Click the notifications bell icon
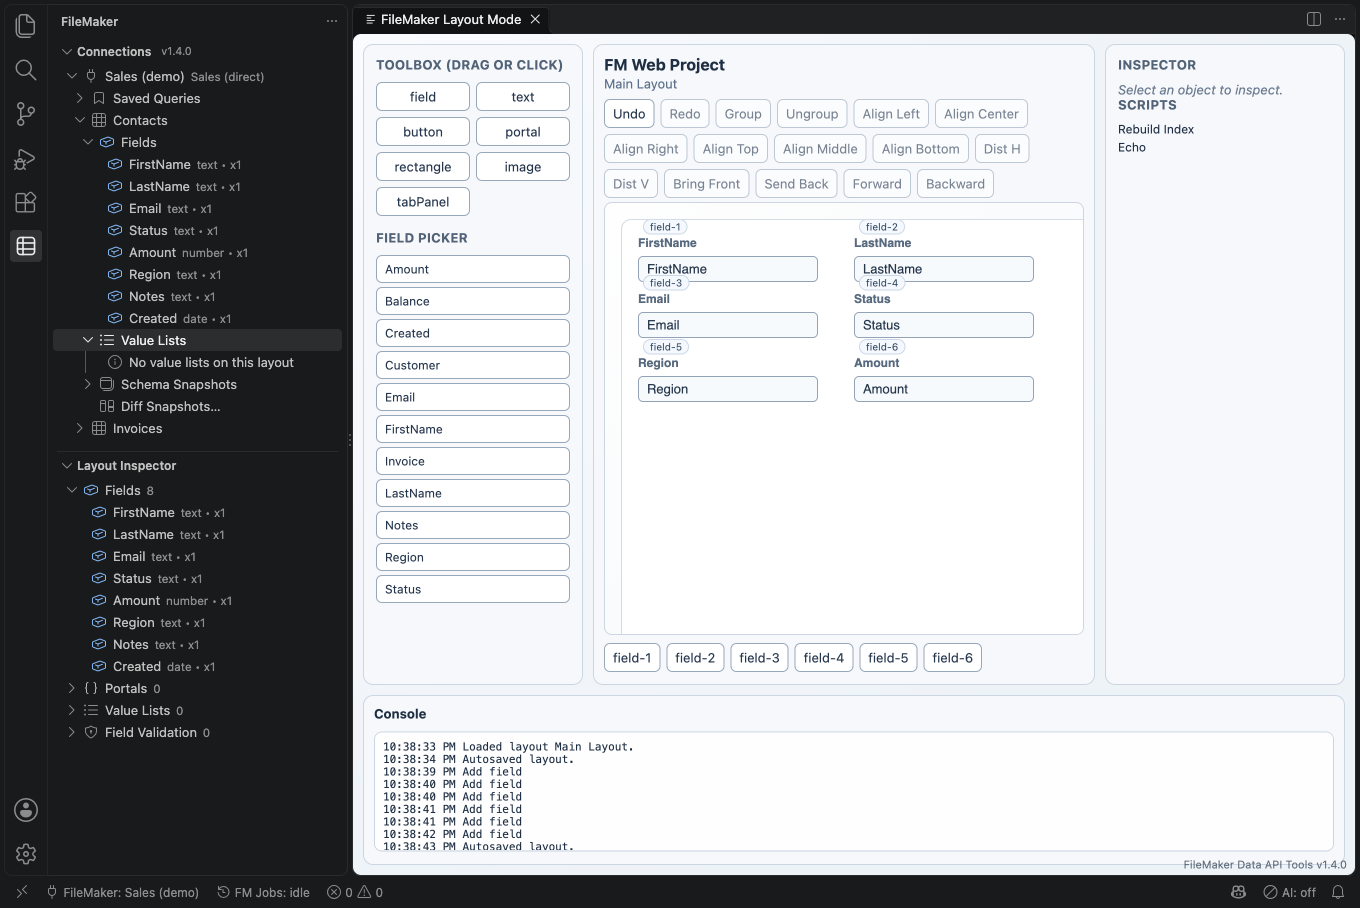Viewport: 1360px width, 908px height. tap(1338, 892)
